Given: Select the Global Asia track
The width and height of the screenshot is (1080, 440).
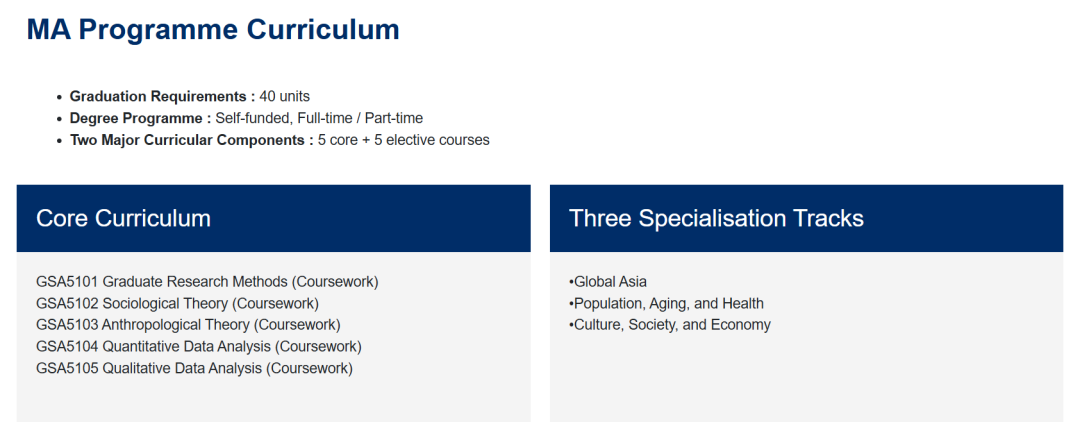Looking at the screenshot, I should (x=610, y=282).
